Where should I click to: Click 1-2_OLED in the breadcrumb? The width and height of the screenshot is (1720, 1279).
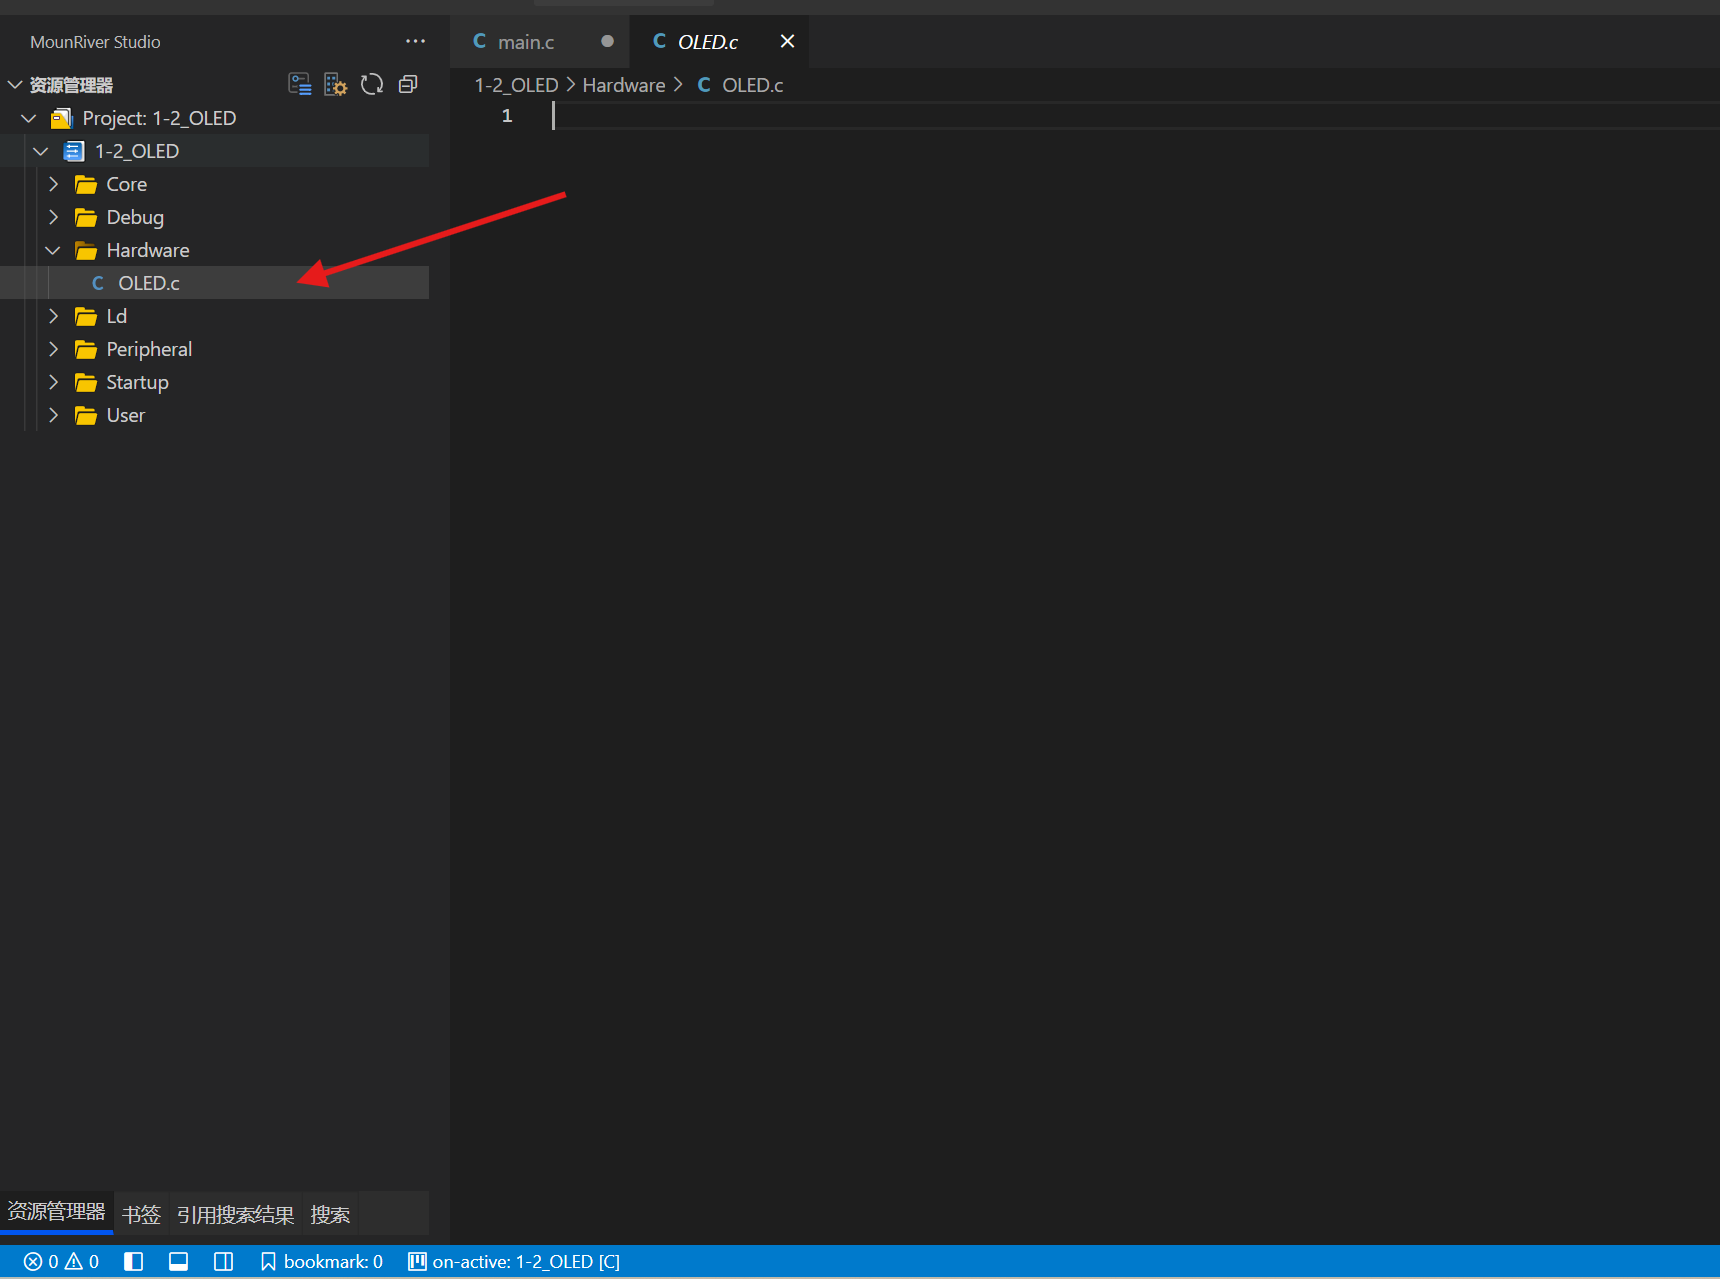[x=516, y=85]
